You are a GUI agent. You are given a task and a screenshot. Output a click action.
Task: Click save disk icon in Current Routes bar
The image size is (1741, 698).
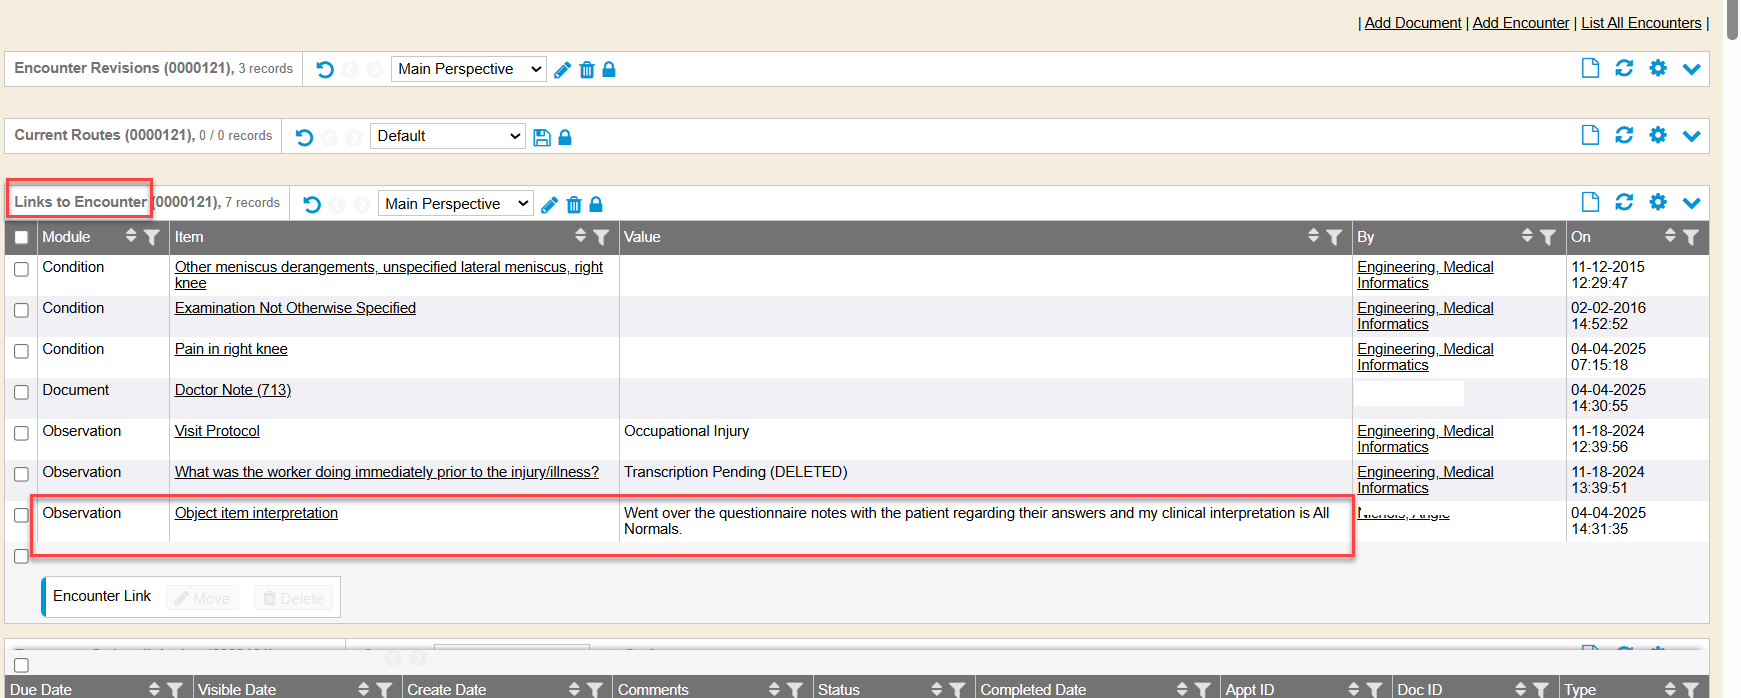542,138
